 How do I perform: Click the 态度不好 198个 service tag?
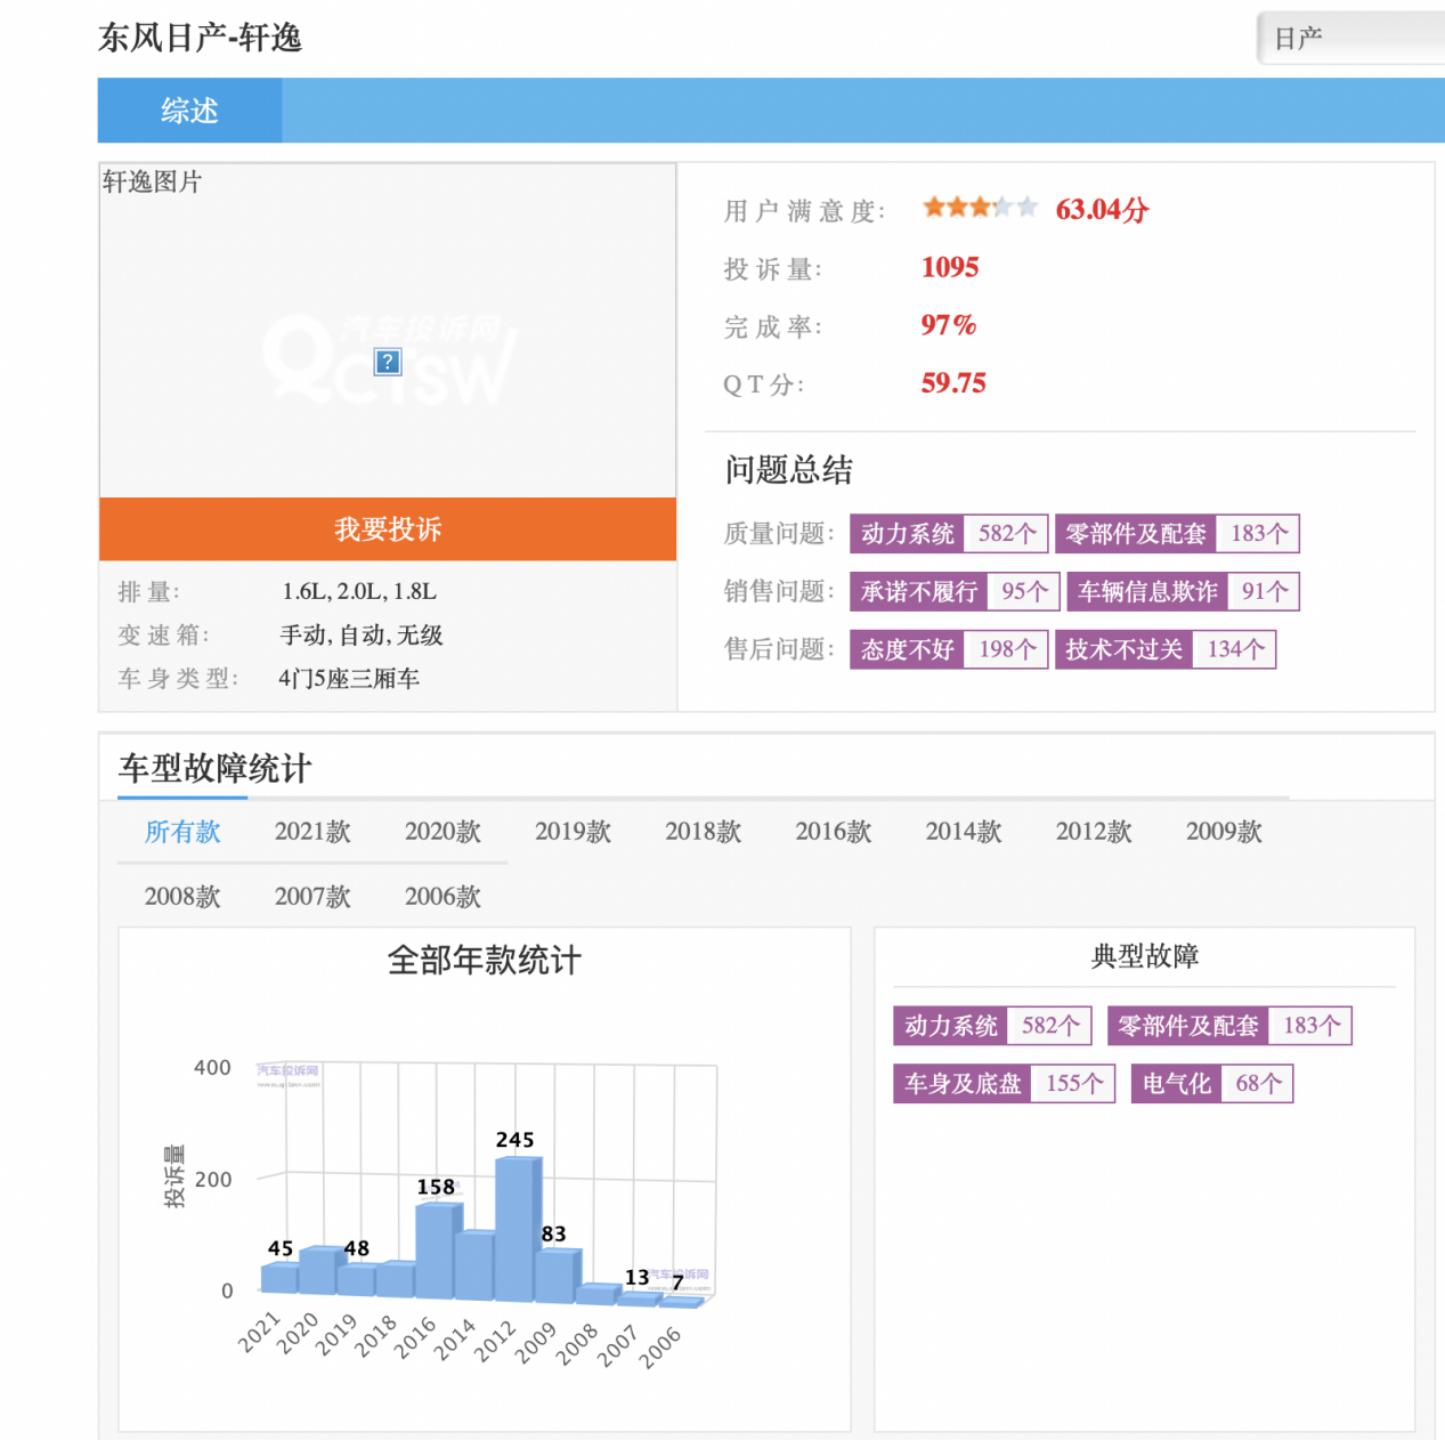coord(947,649)
